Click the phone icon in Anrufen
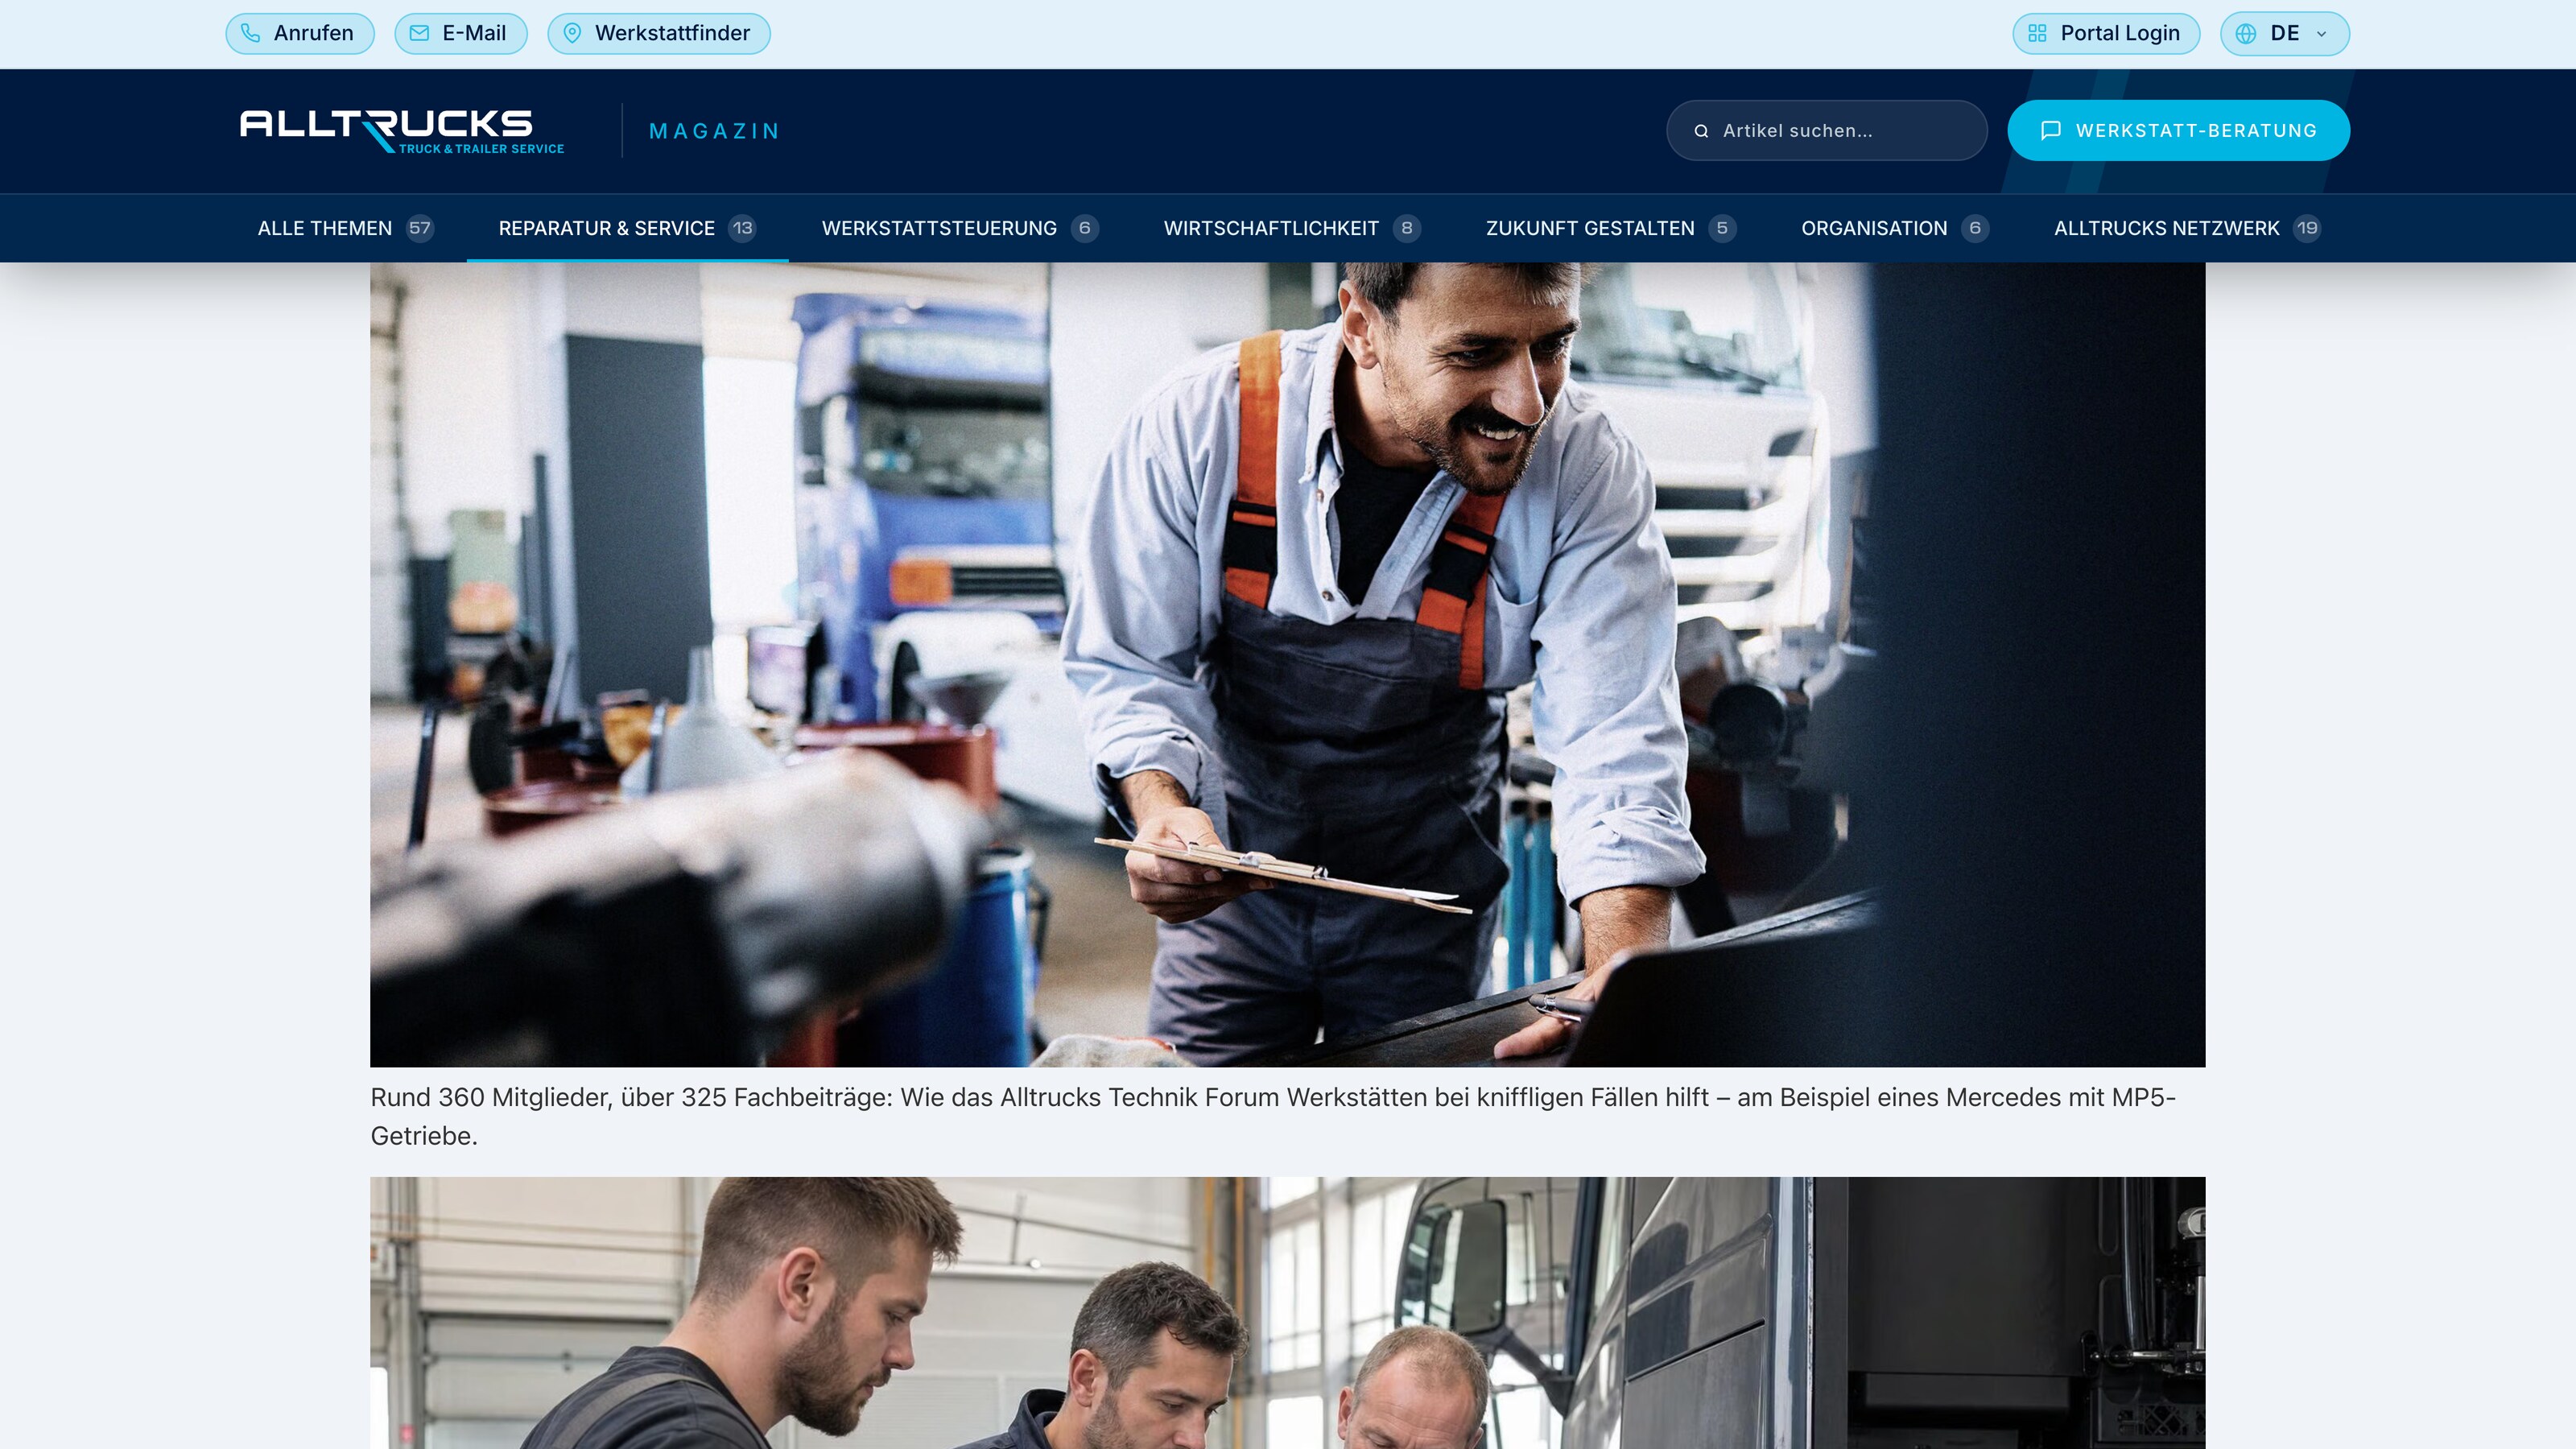Screen dimensions: 2576x1449 coord(251,33)
